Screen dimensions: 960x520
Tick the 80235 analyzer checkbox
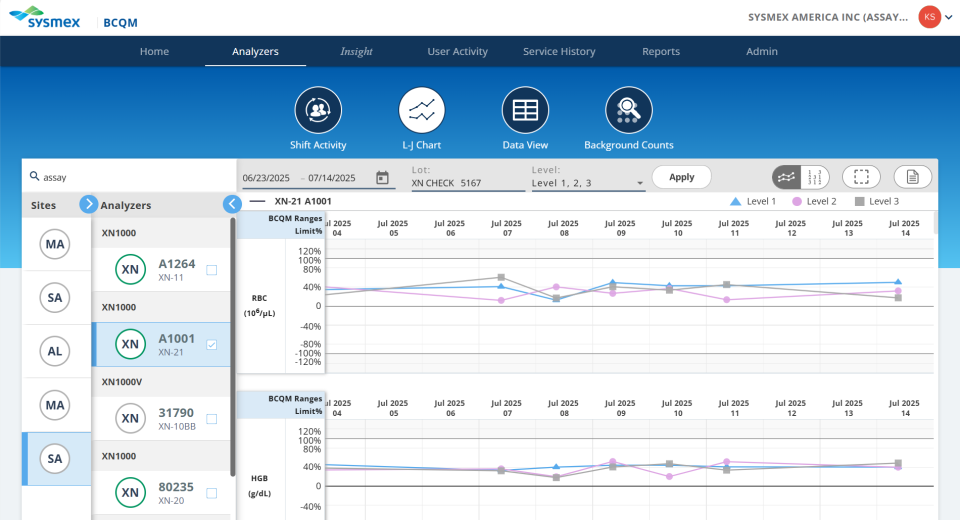click(212, 493)
